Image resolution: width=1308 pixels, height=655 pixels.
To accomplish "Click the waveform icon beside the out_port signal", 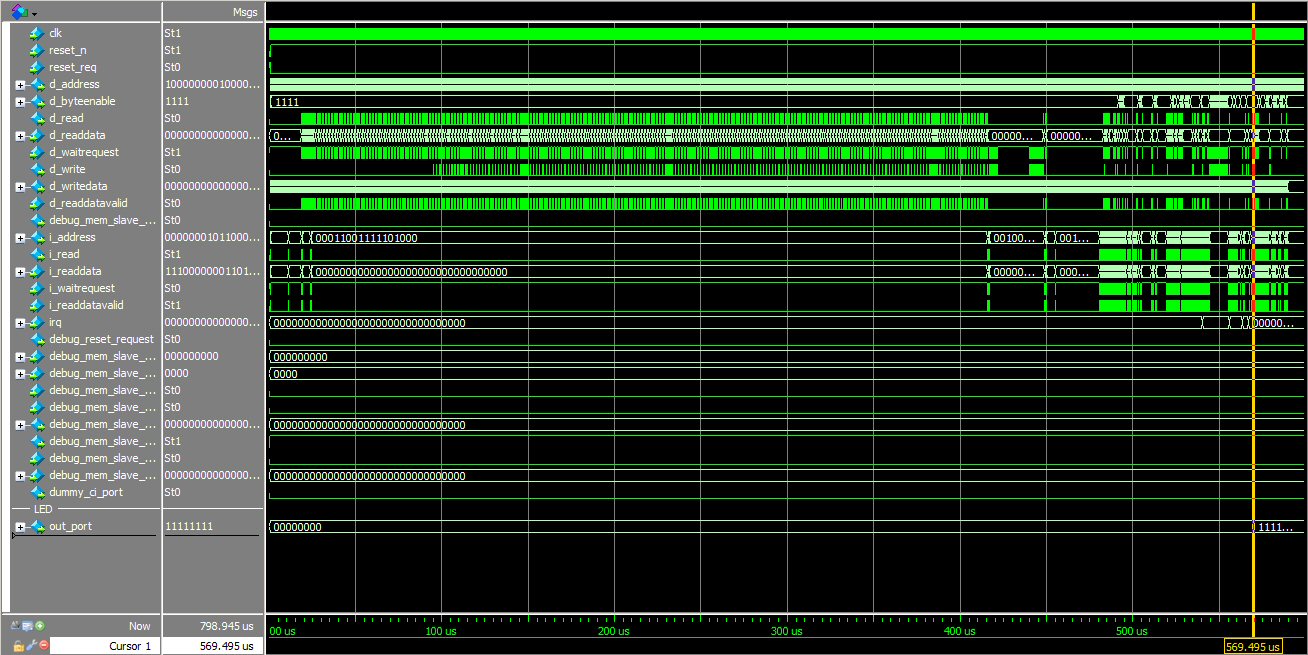I will tap(40, 525).
